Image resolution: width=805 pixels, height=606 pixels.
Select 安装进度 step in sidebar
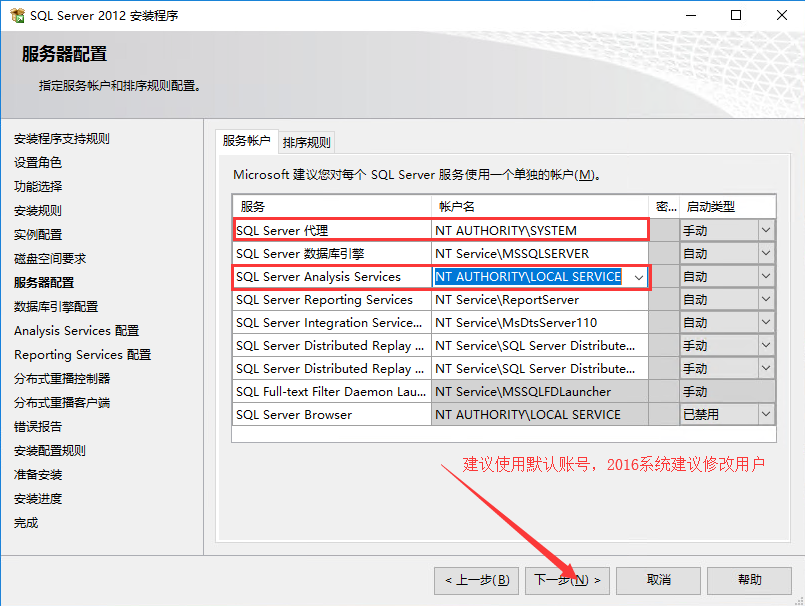click(38, 499)
